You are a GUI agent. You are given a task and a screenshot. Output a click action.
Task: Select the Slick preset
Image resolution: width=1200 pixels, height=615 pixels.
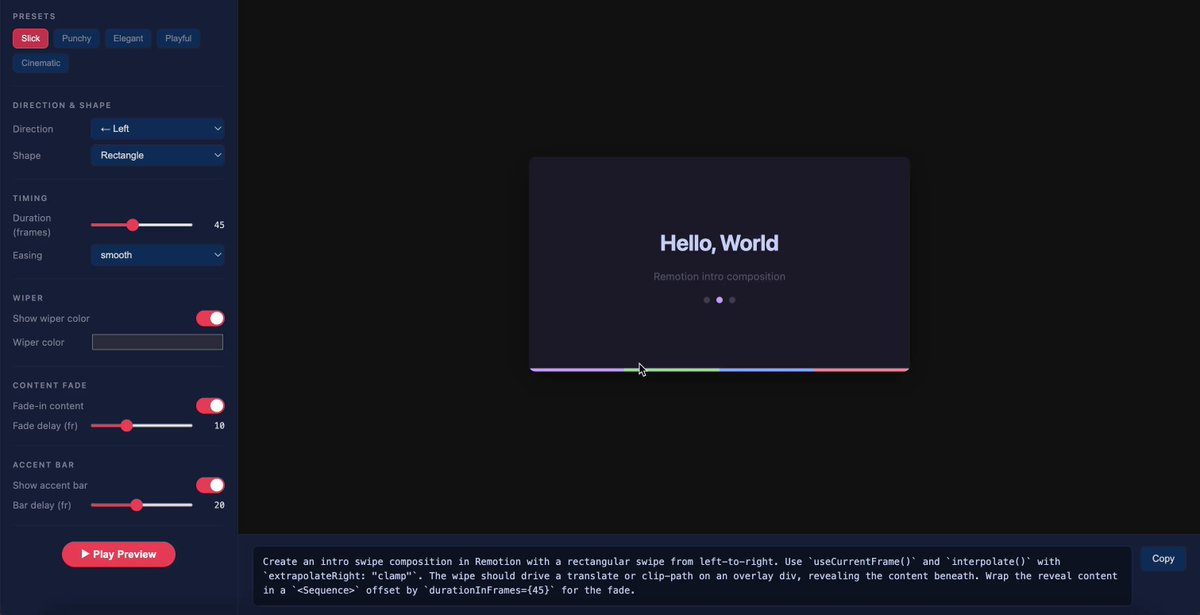pyautogui.click(x=31, y=38)
